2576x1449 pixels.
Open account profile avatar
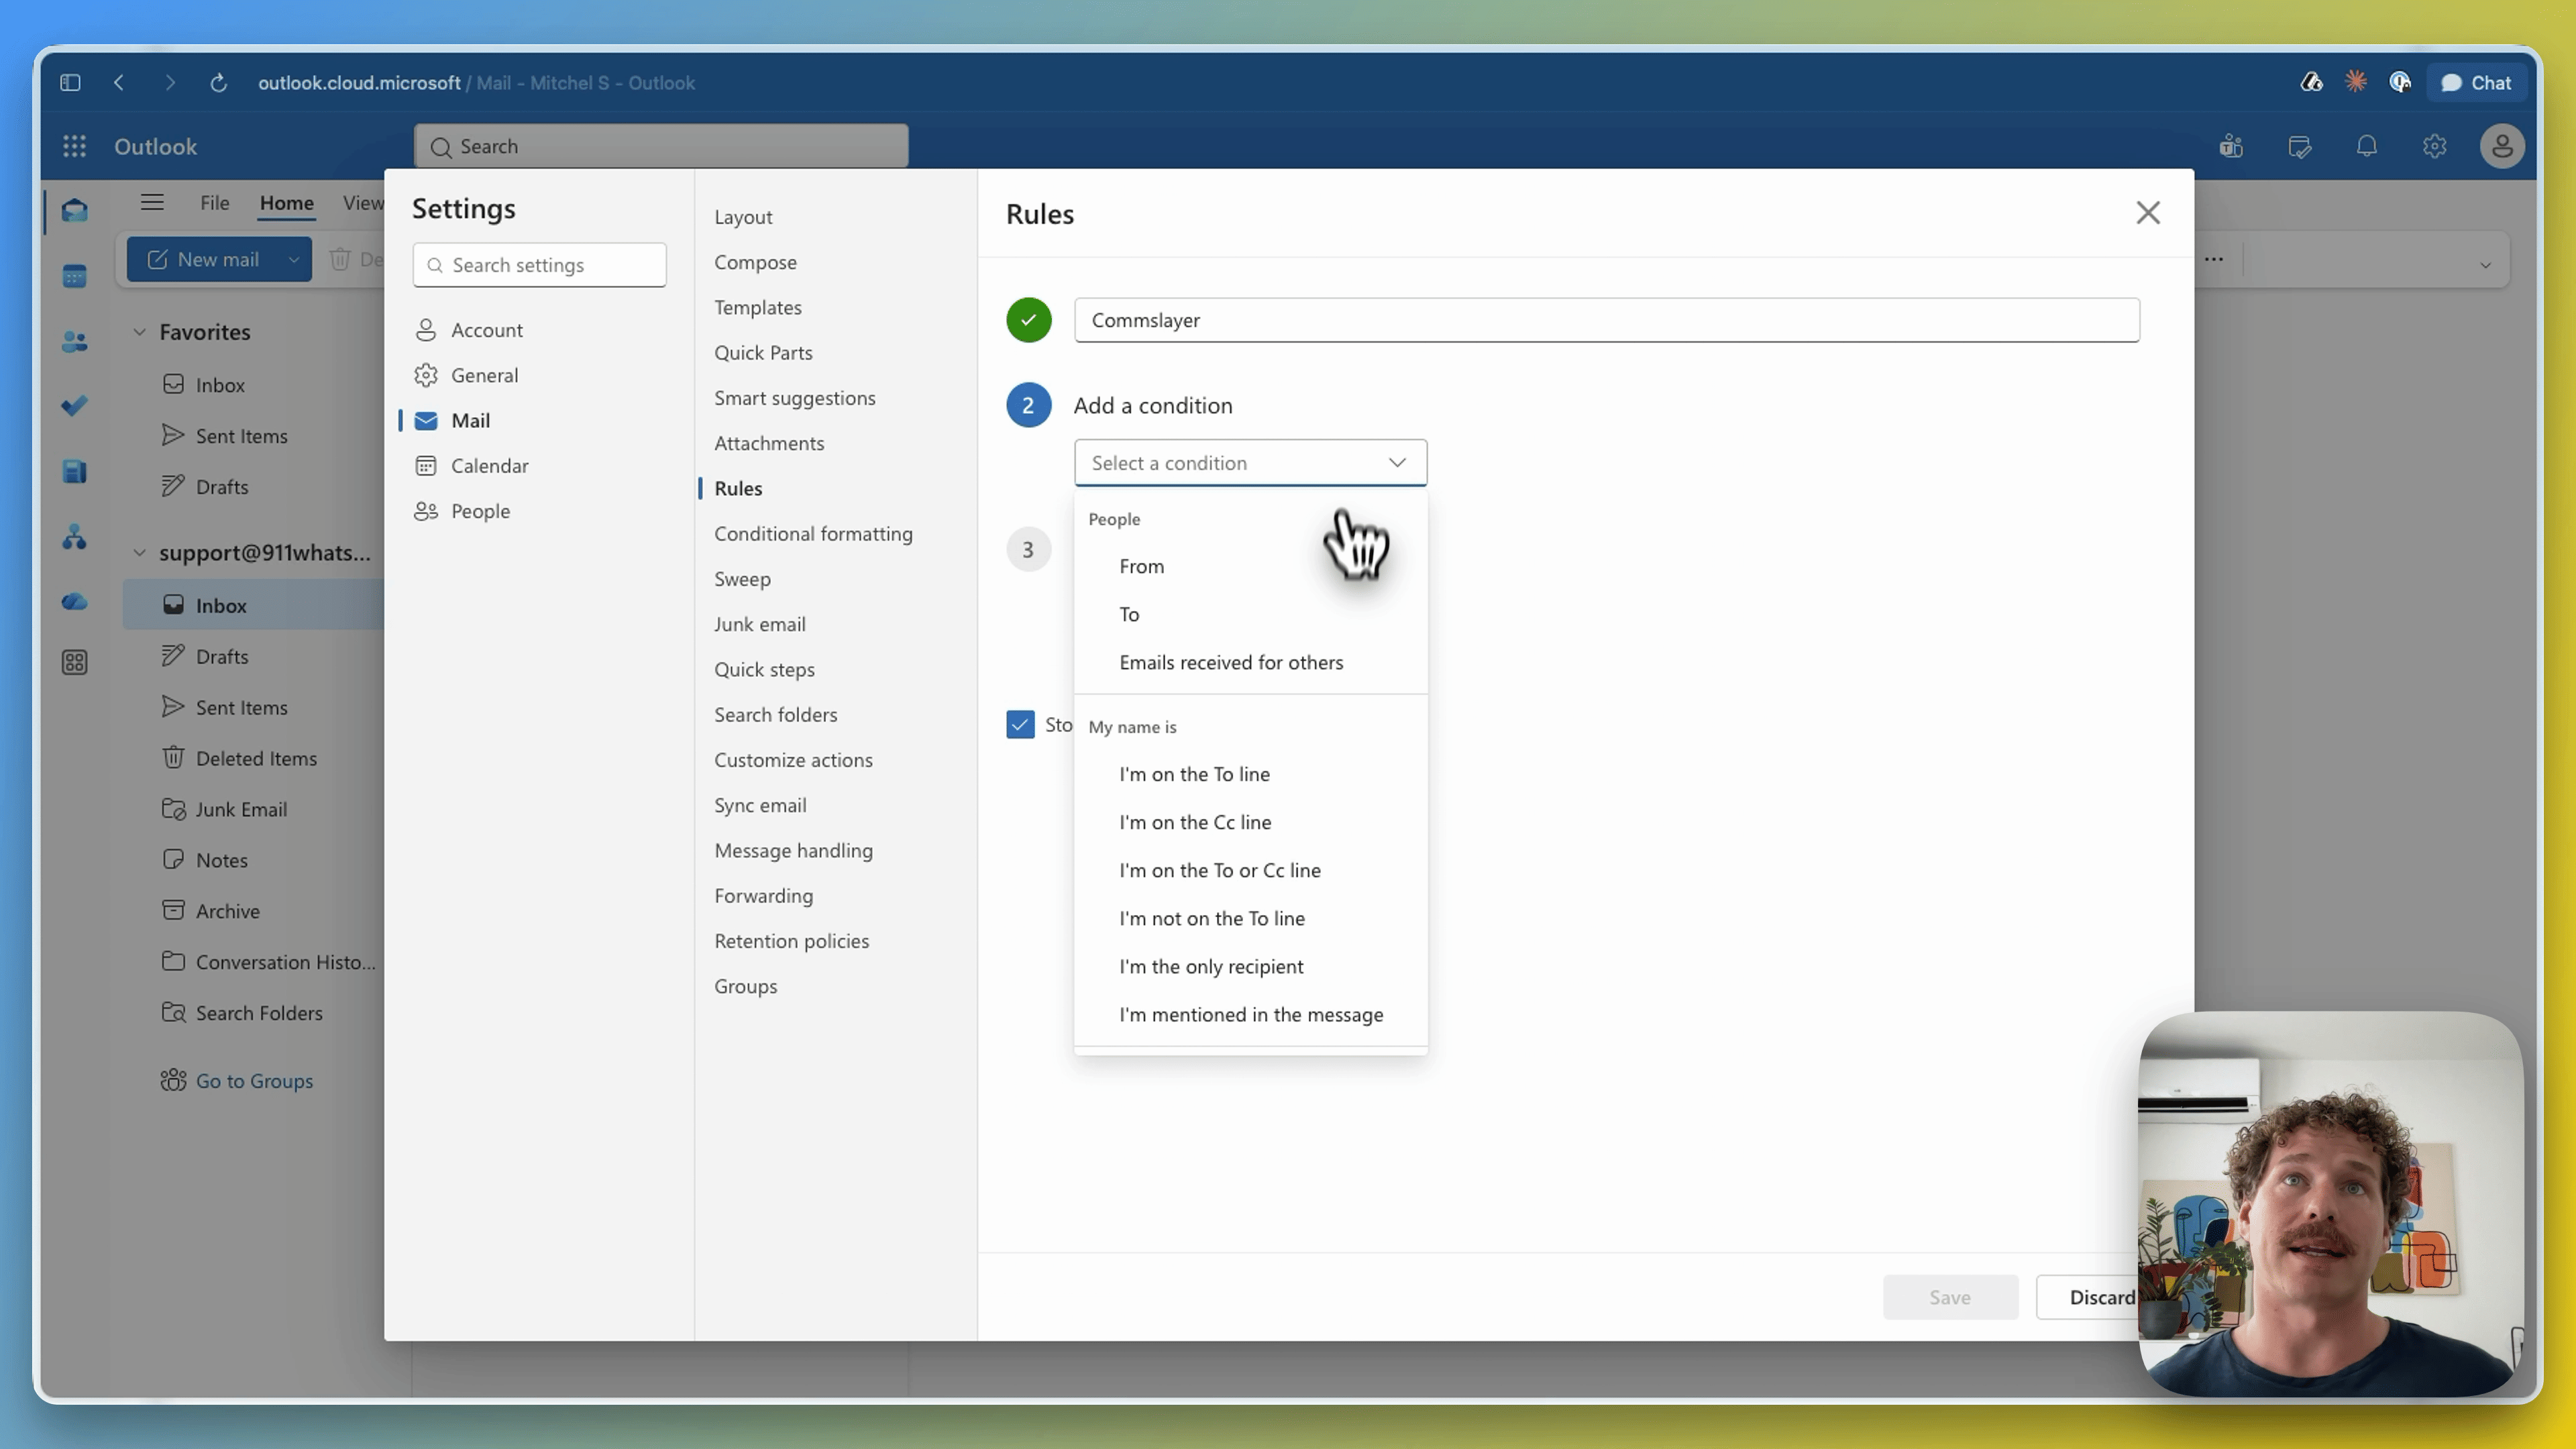tap(2502, 147)
